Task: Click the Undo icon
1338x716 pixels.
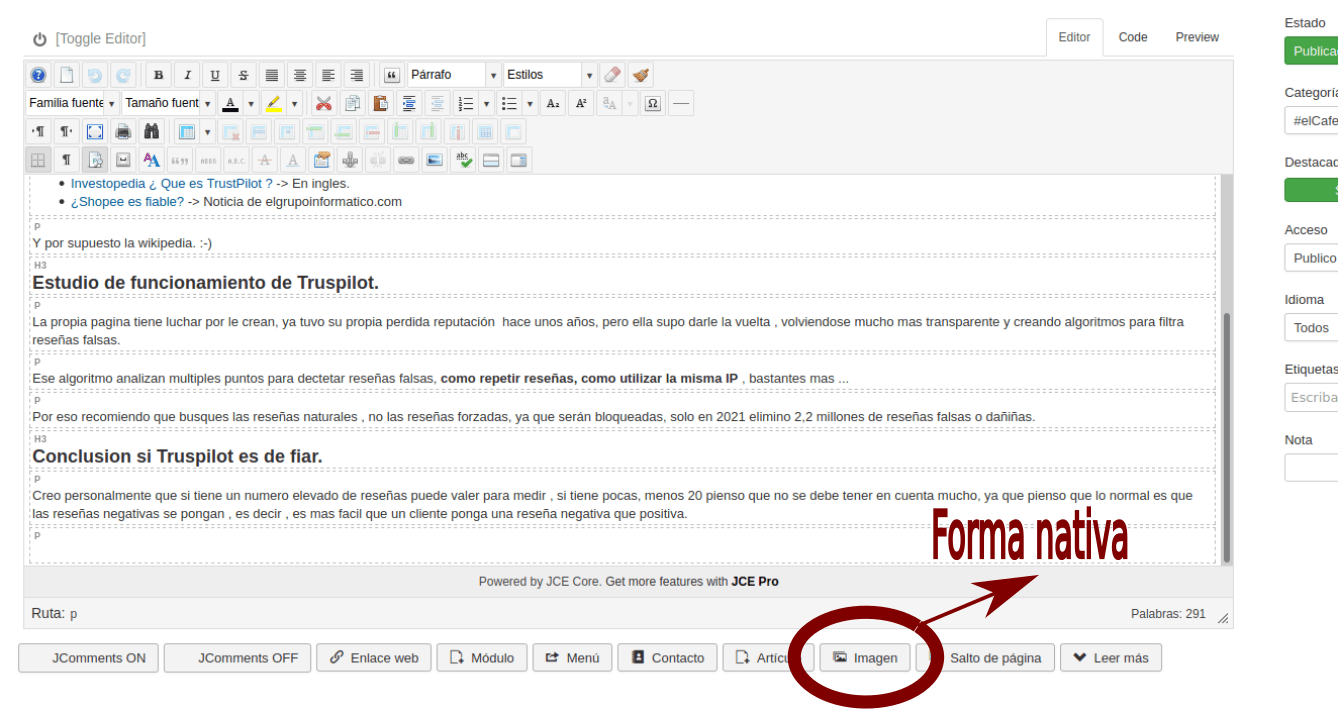Action: 94,75
